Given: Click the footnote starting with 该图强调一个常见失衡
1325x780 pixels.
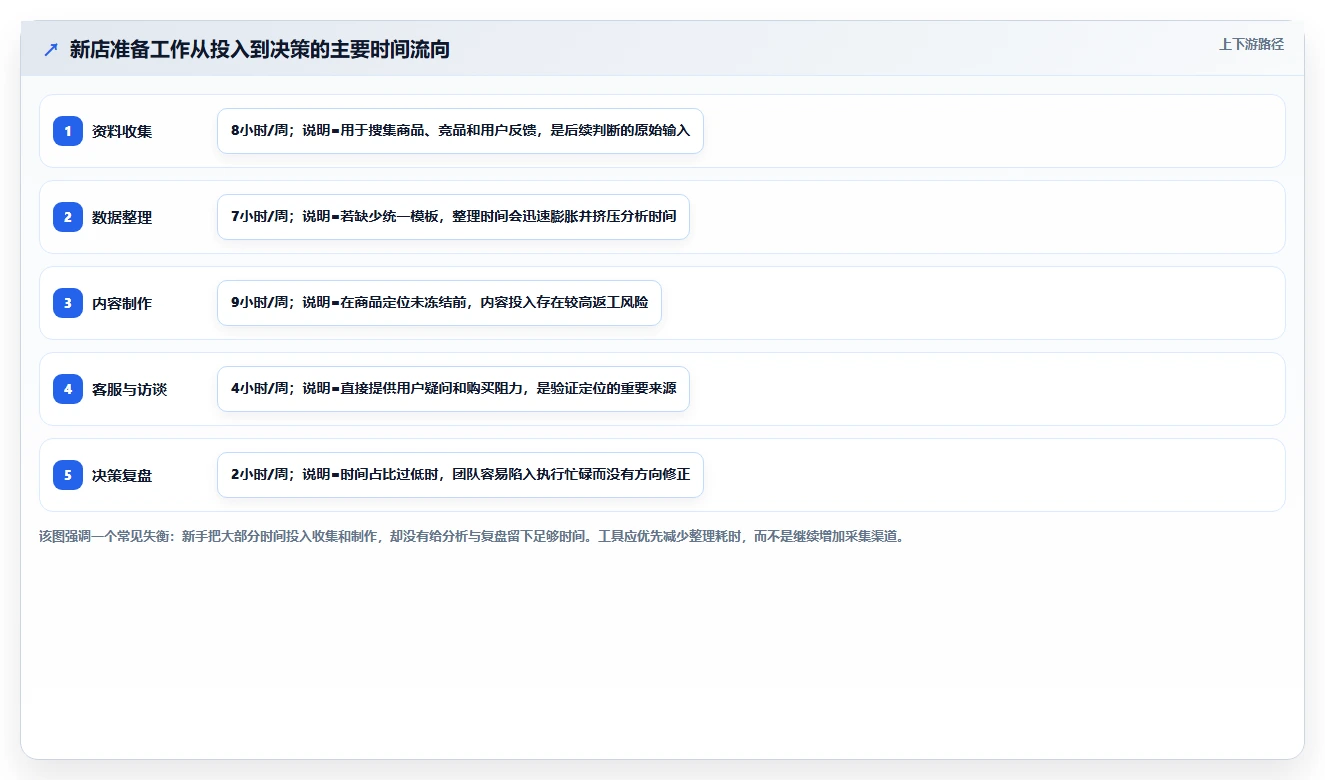Looking at the screenshot, I should coord(472,536).
